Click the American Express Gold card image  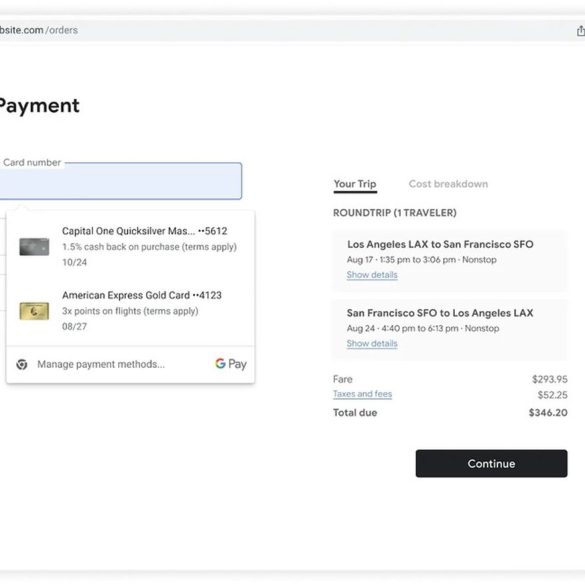click(34, 311)
